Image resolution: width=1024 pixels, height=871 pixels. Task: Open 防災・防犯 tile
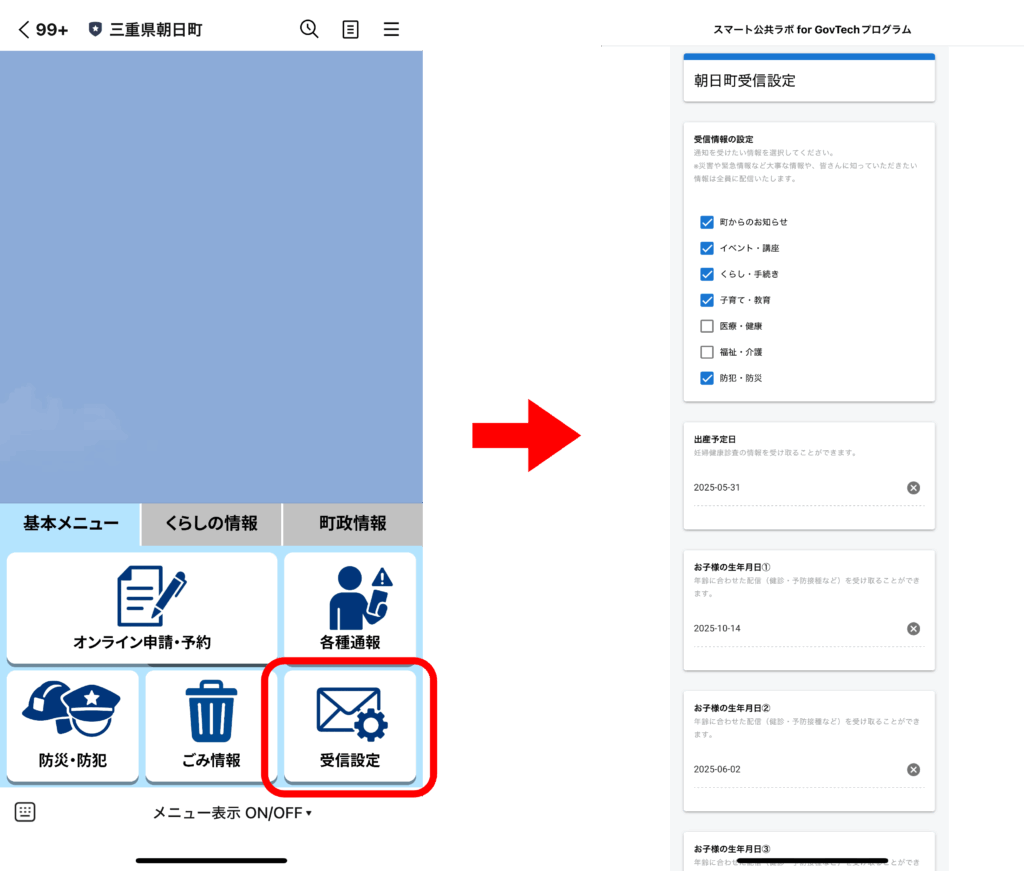[x=72, y=725]
